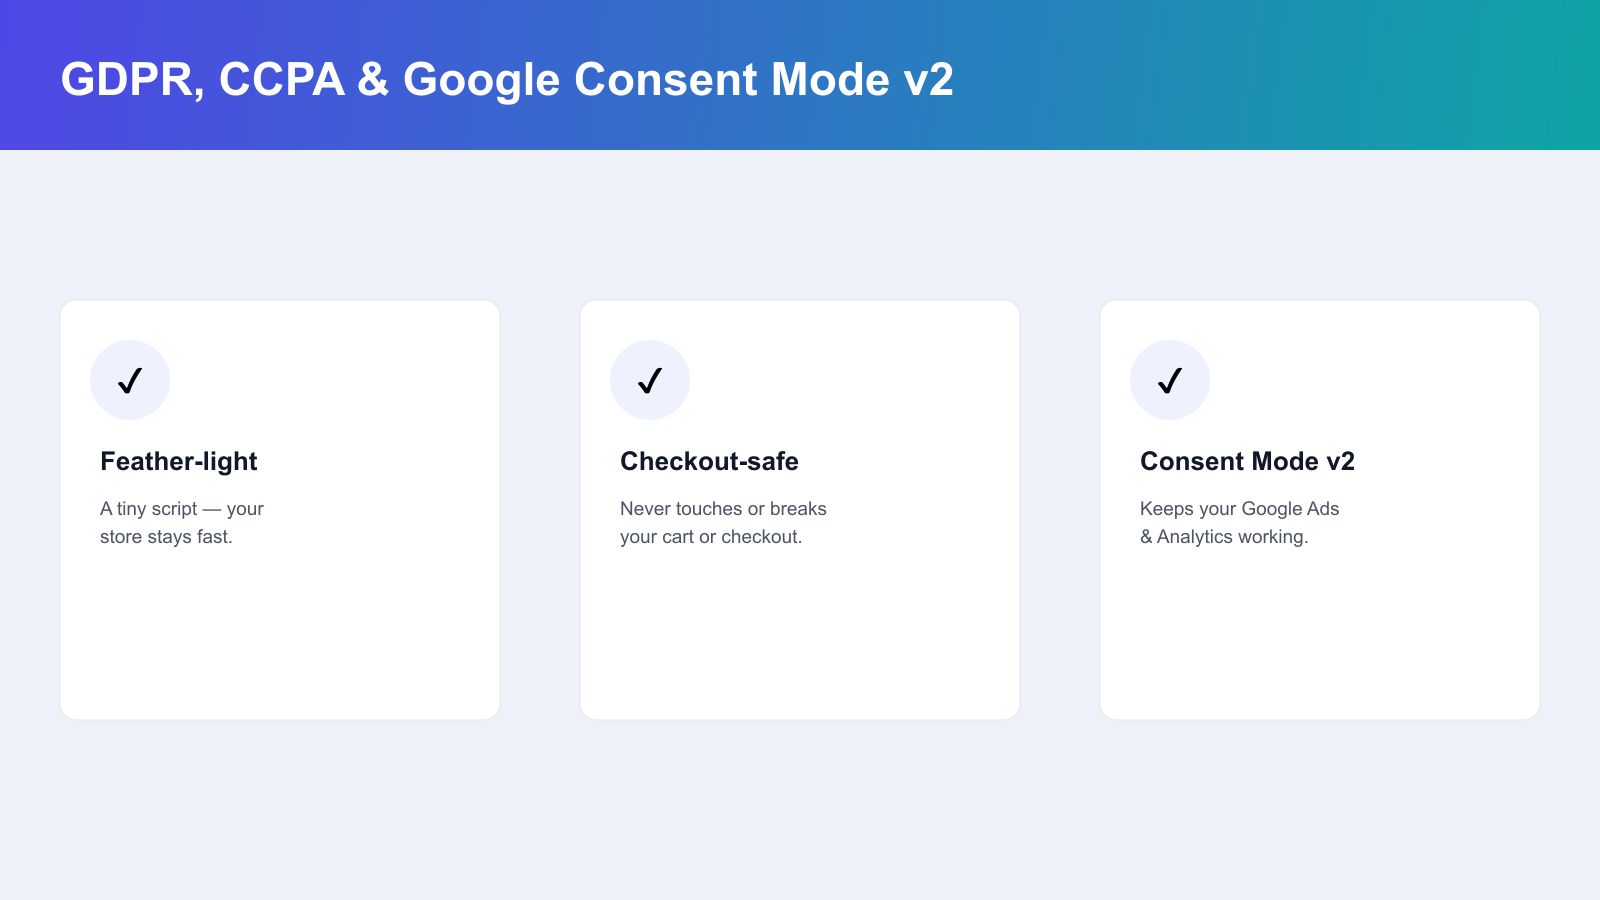Select the Feather-light heading
This screenshot has height=900, width=1600.
[x=179, y=461]
